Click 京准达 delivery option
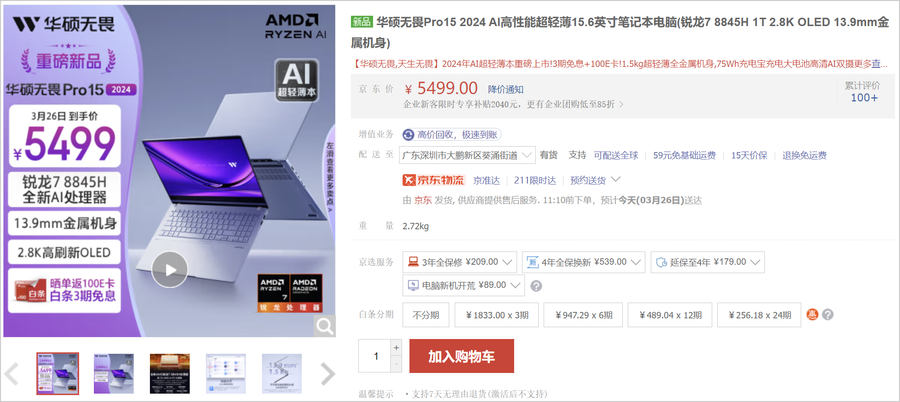This screenshot has height=402, width=900. (x=486, y=180)
